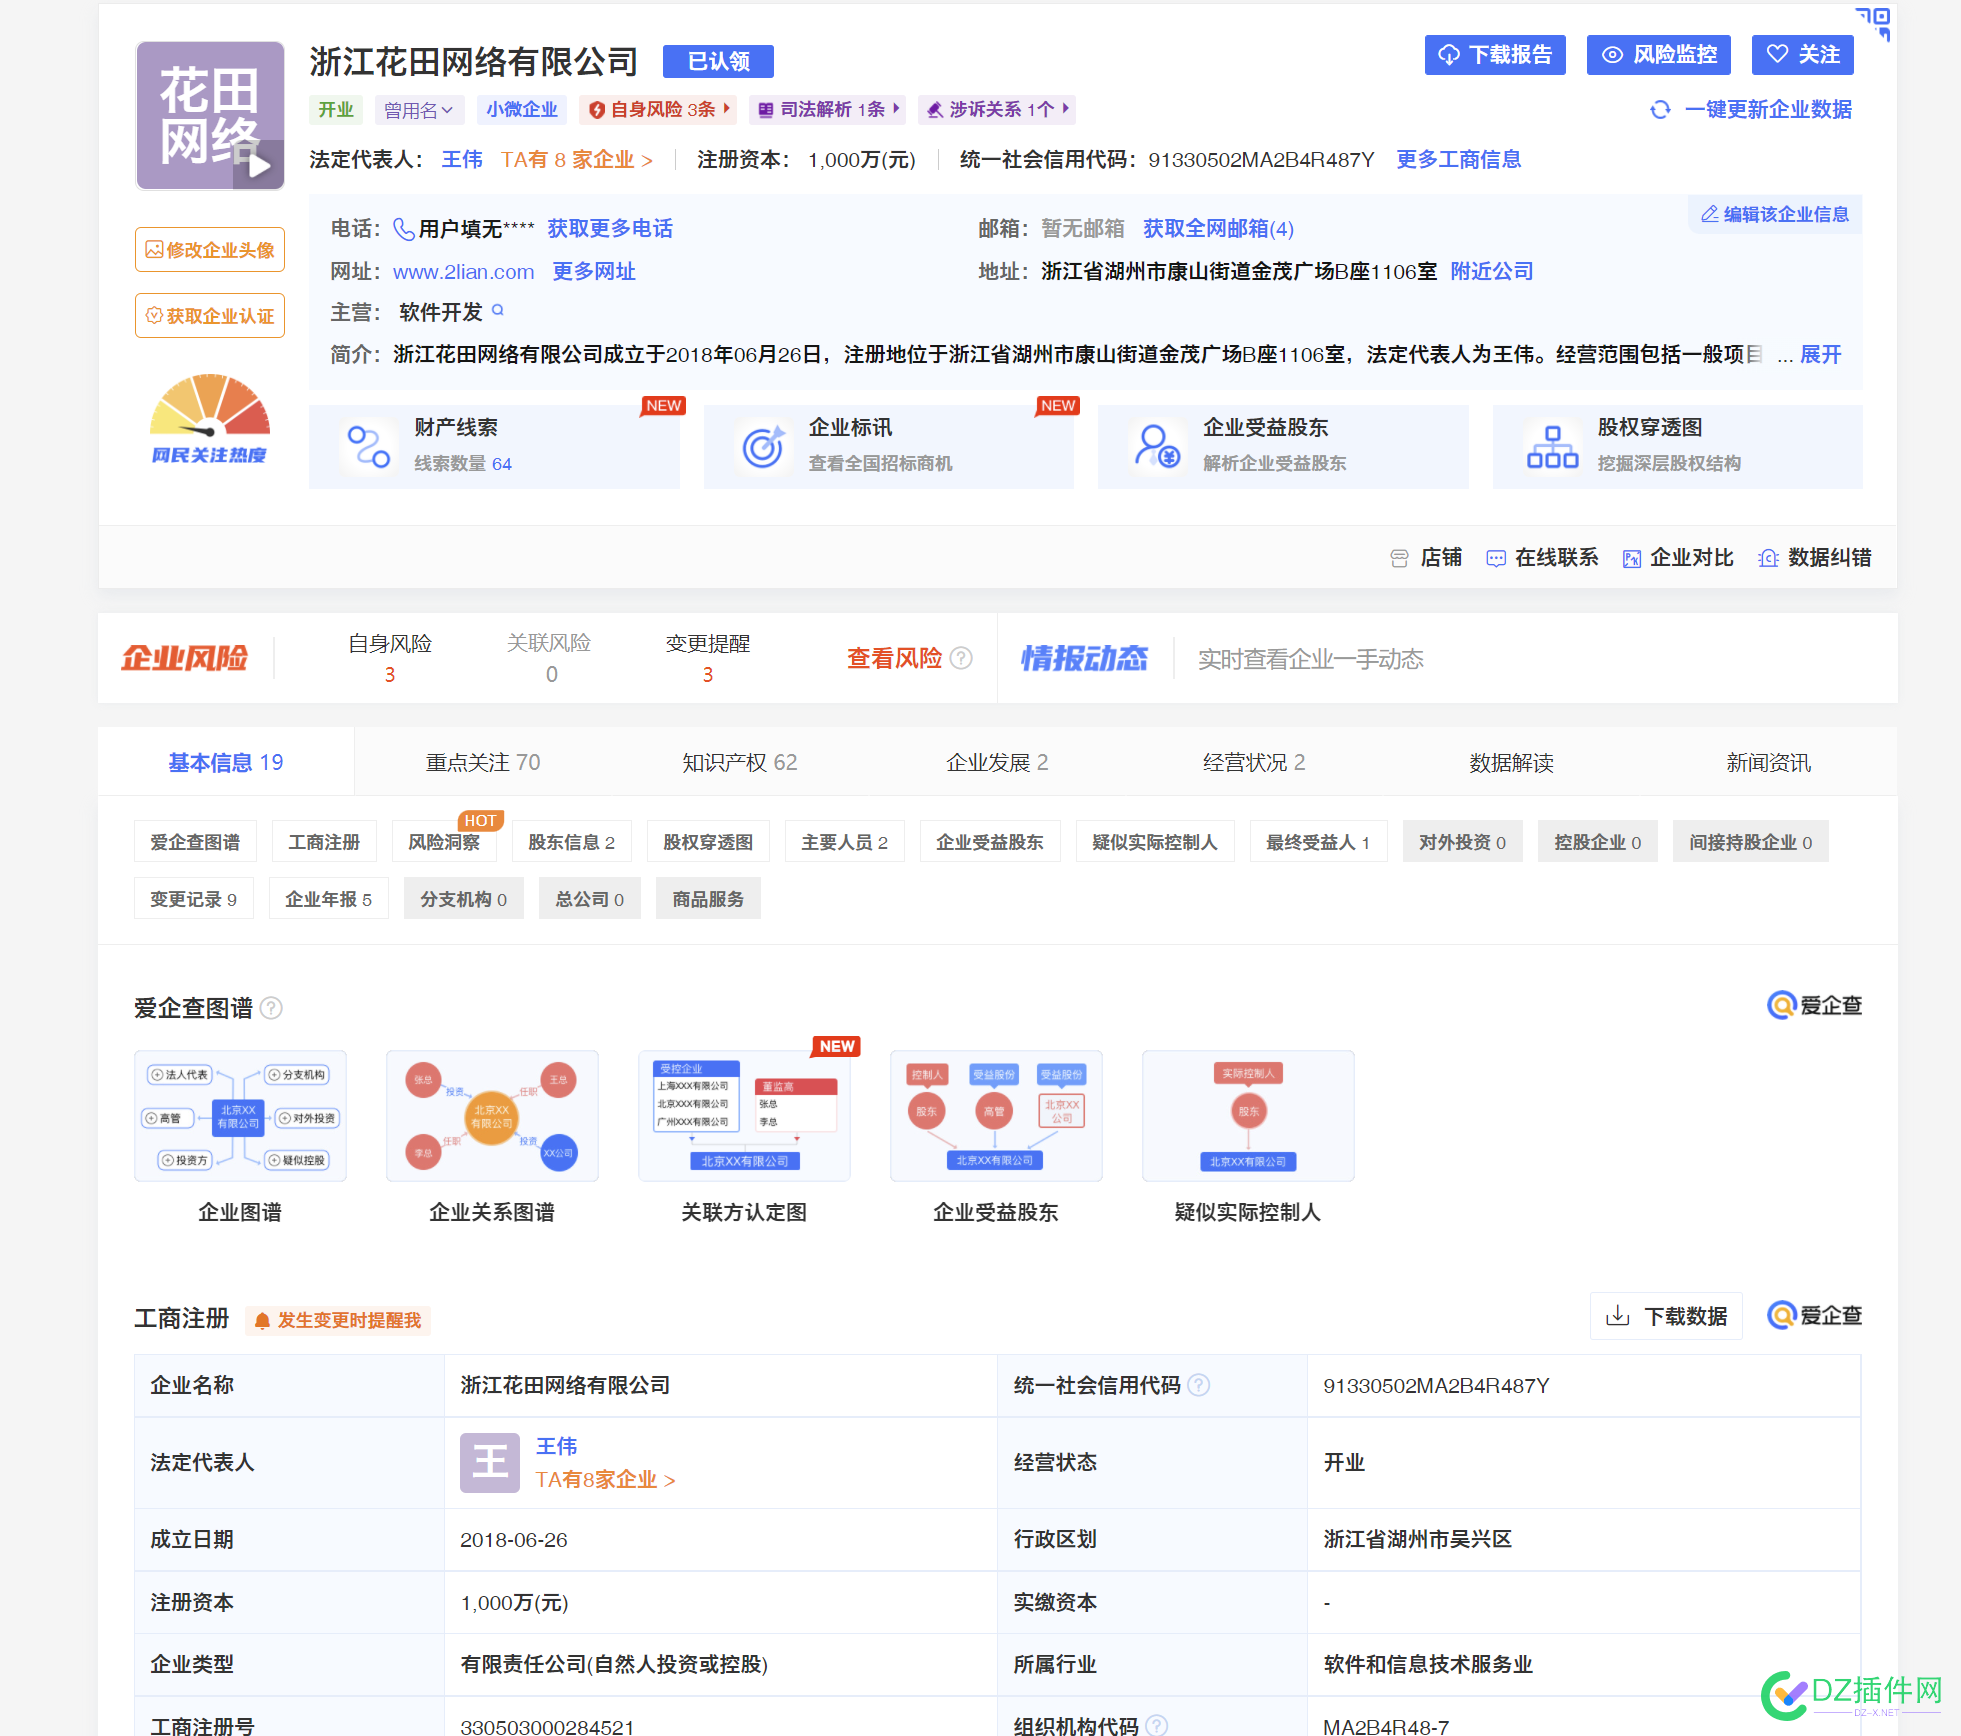Click the help icon beside 查看风险
1961x1736 pixels.
click(x=961, y=658)
